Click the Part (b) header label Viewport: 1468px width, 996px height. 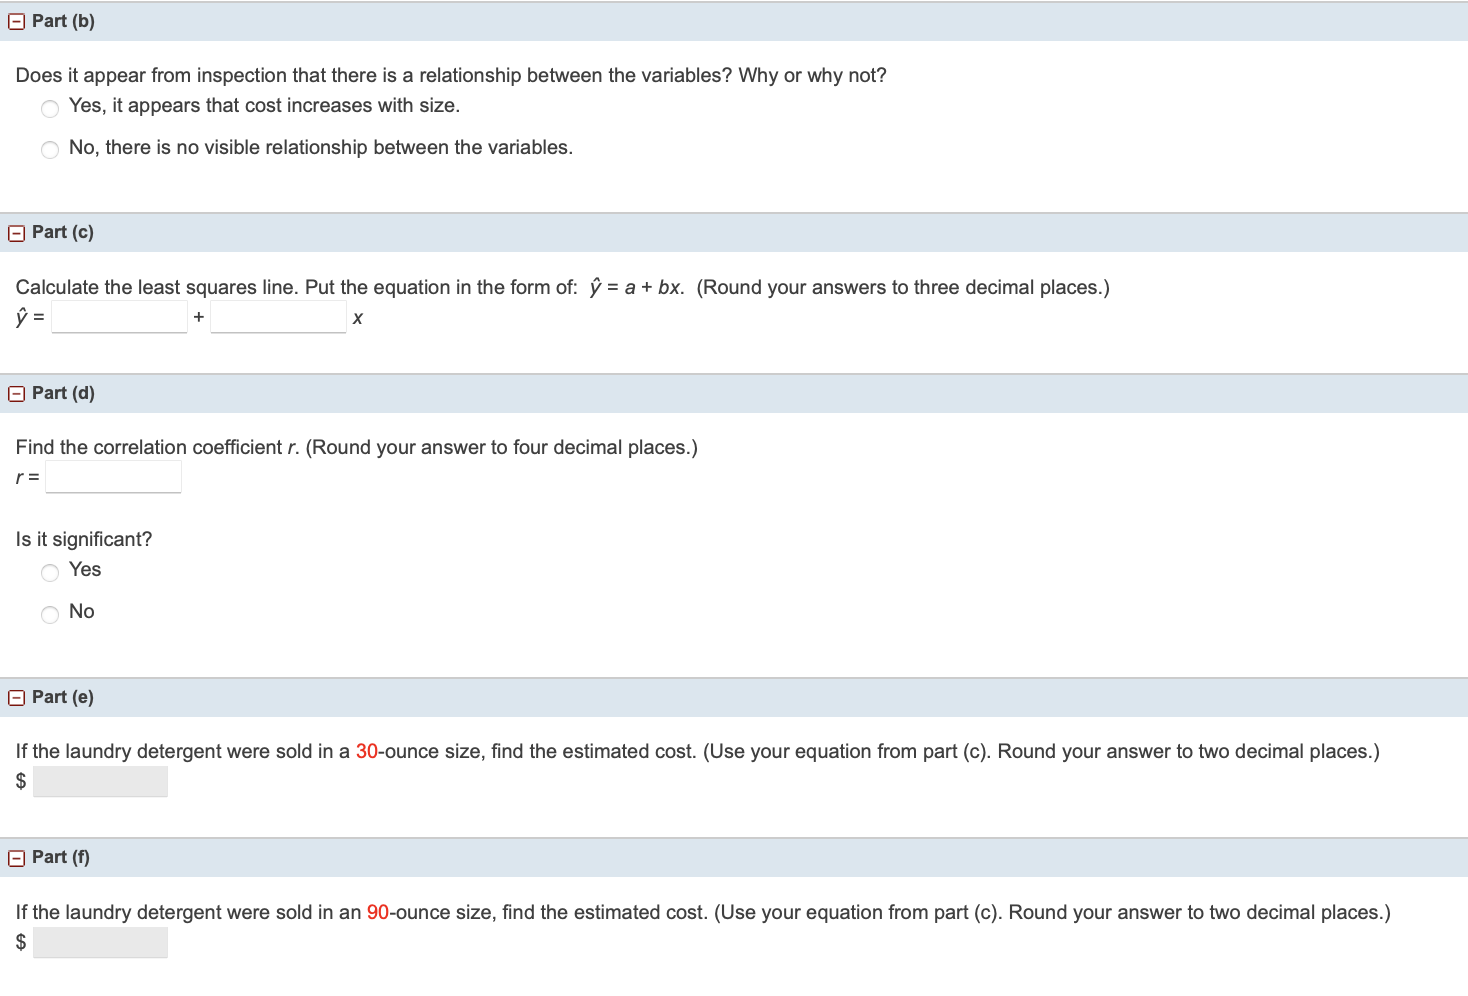[63, 21]
